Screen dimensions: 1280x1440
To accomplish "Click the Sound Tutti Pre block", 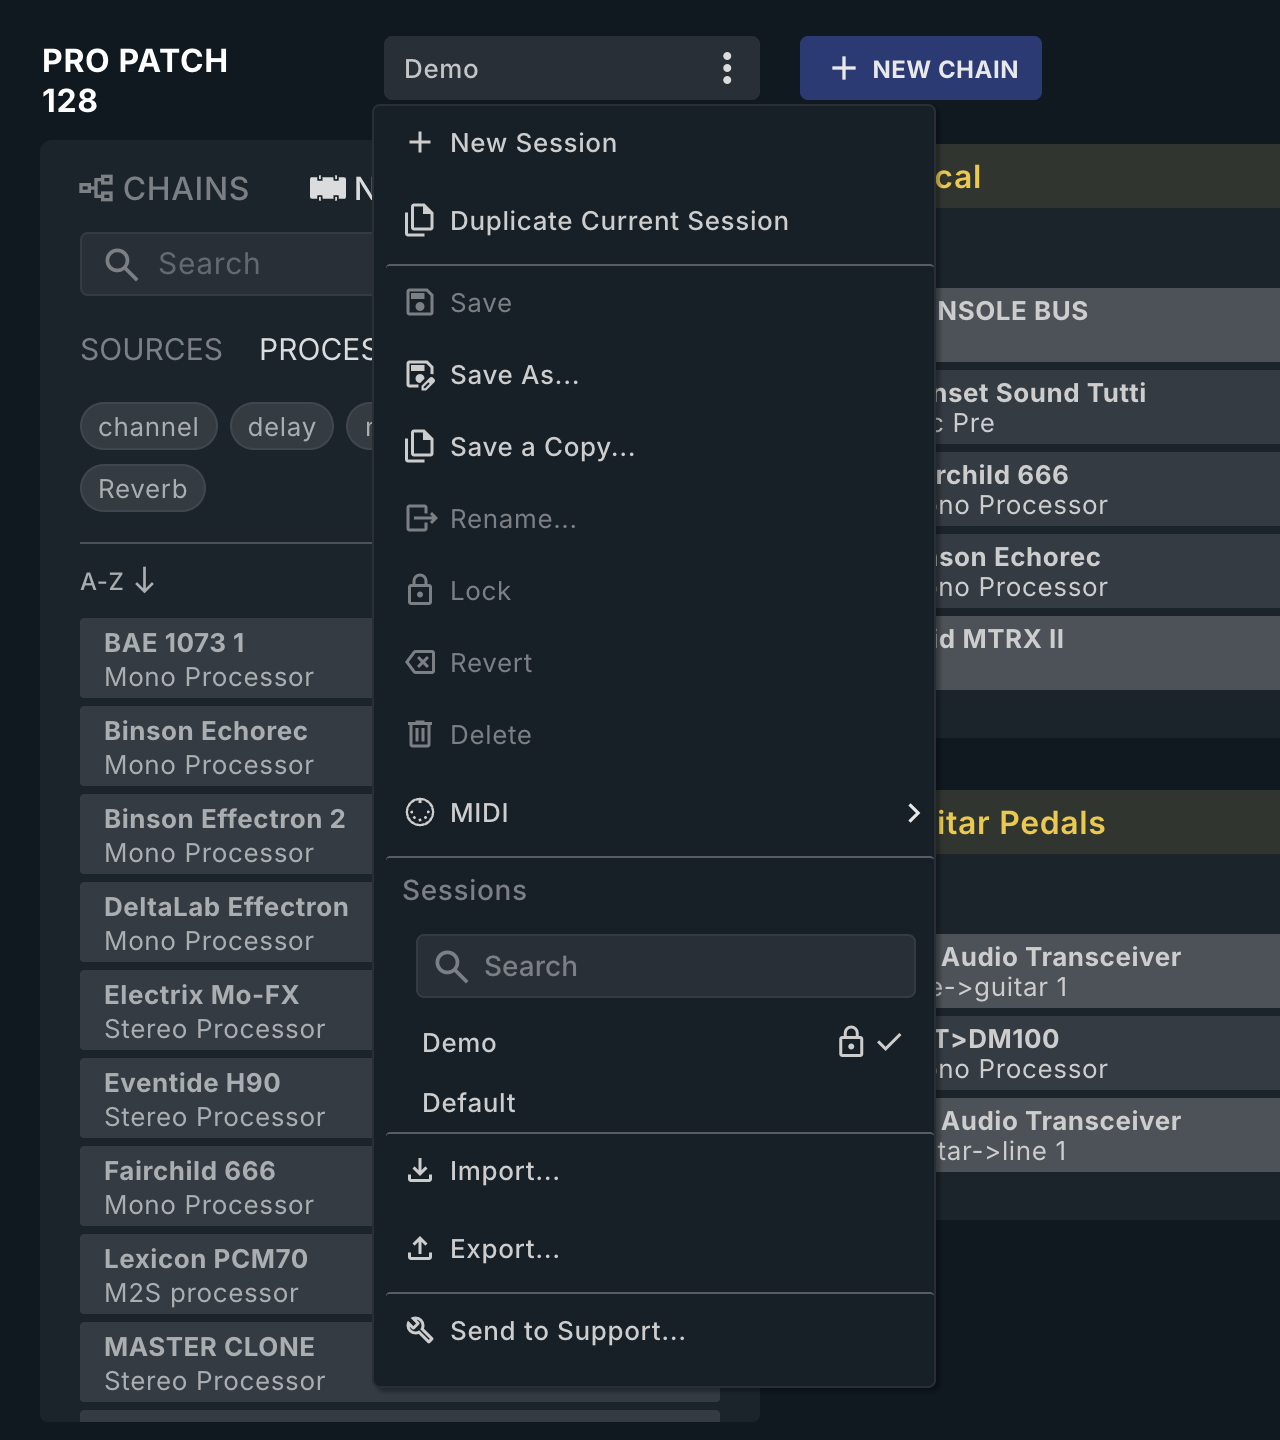I will point(1108,407).
